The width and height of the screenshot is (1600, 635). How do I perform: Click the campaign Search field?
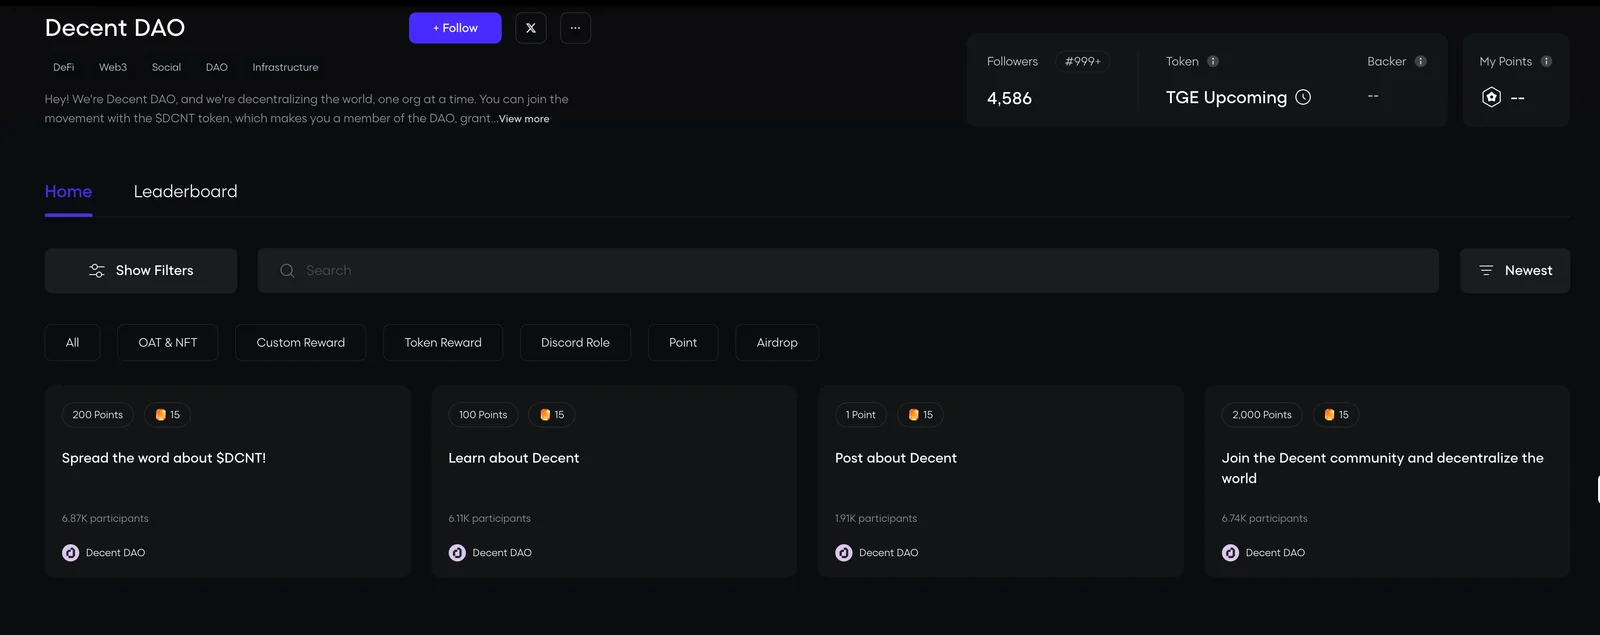pos(848,271)
